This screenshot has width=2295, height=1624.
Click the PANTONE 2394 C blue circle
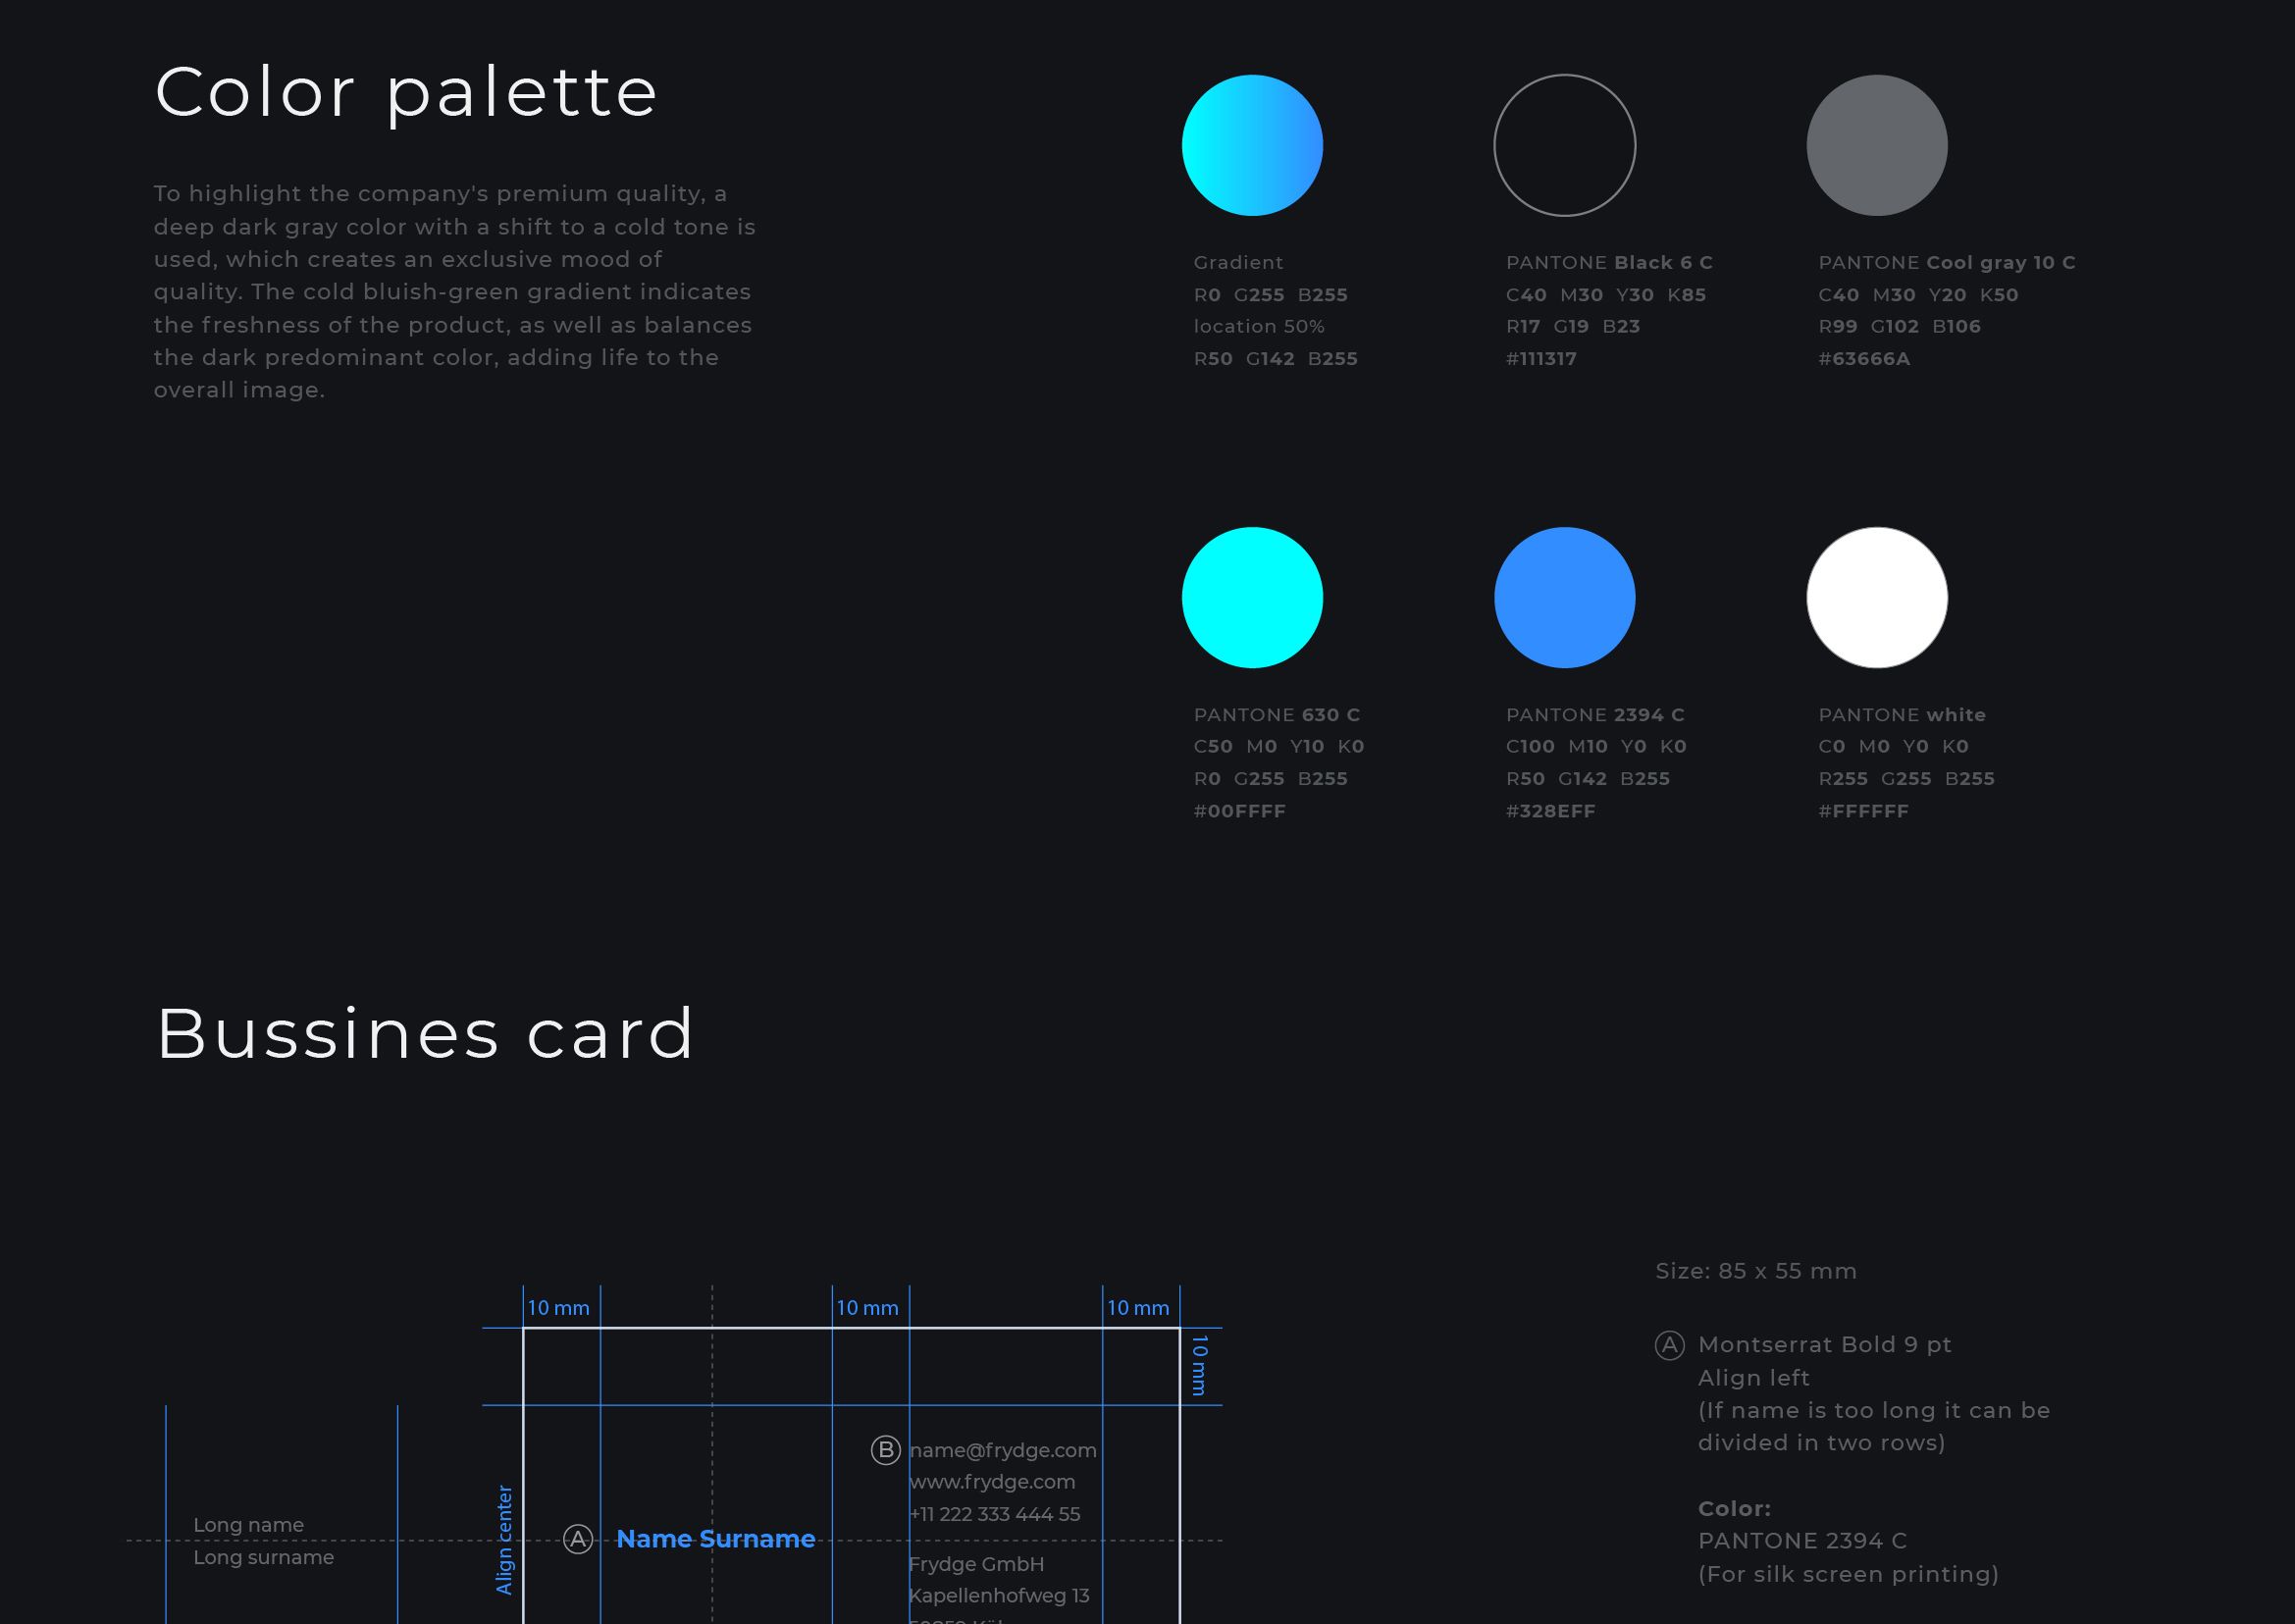tap(1566, 598)
